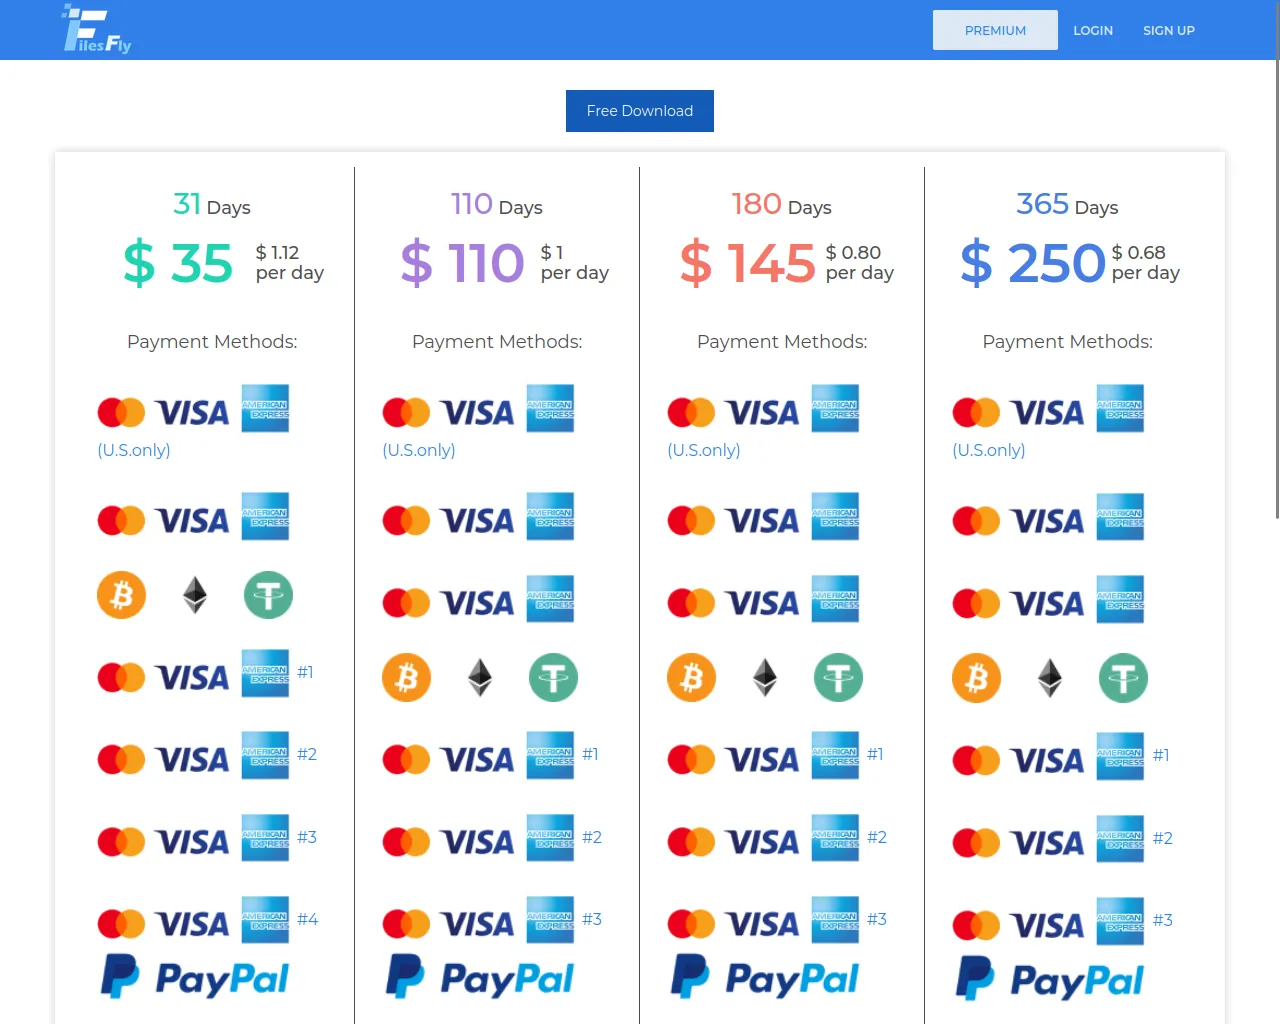The image size is (1280, 1024).
Task: Choose Ethereum icon in 110 Days plan
Action: [480, 678]
